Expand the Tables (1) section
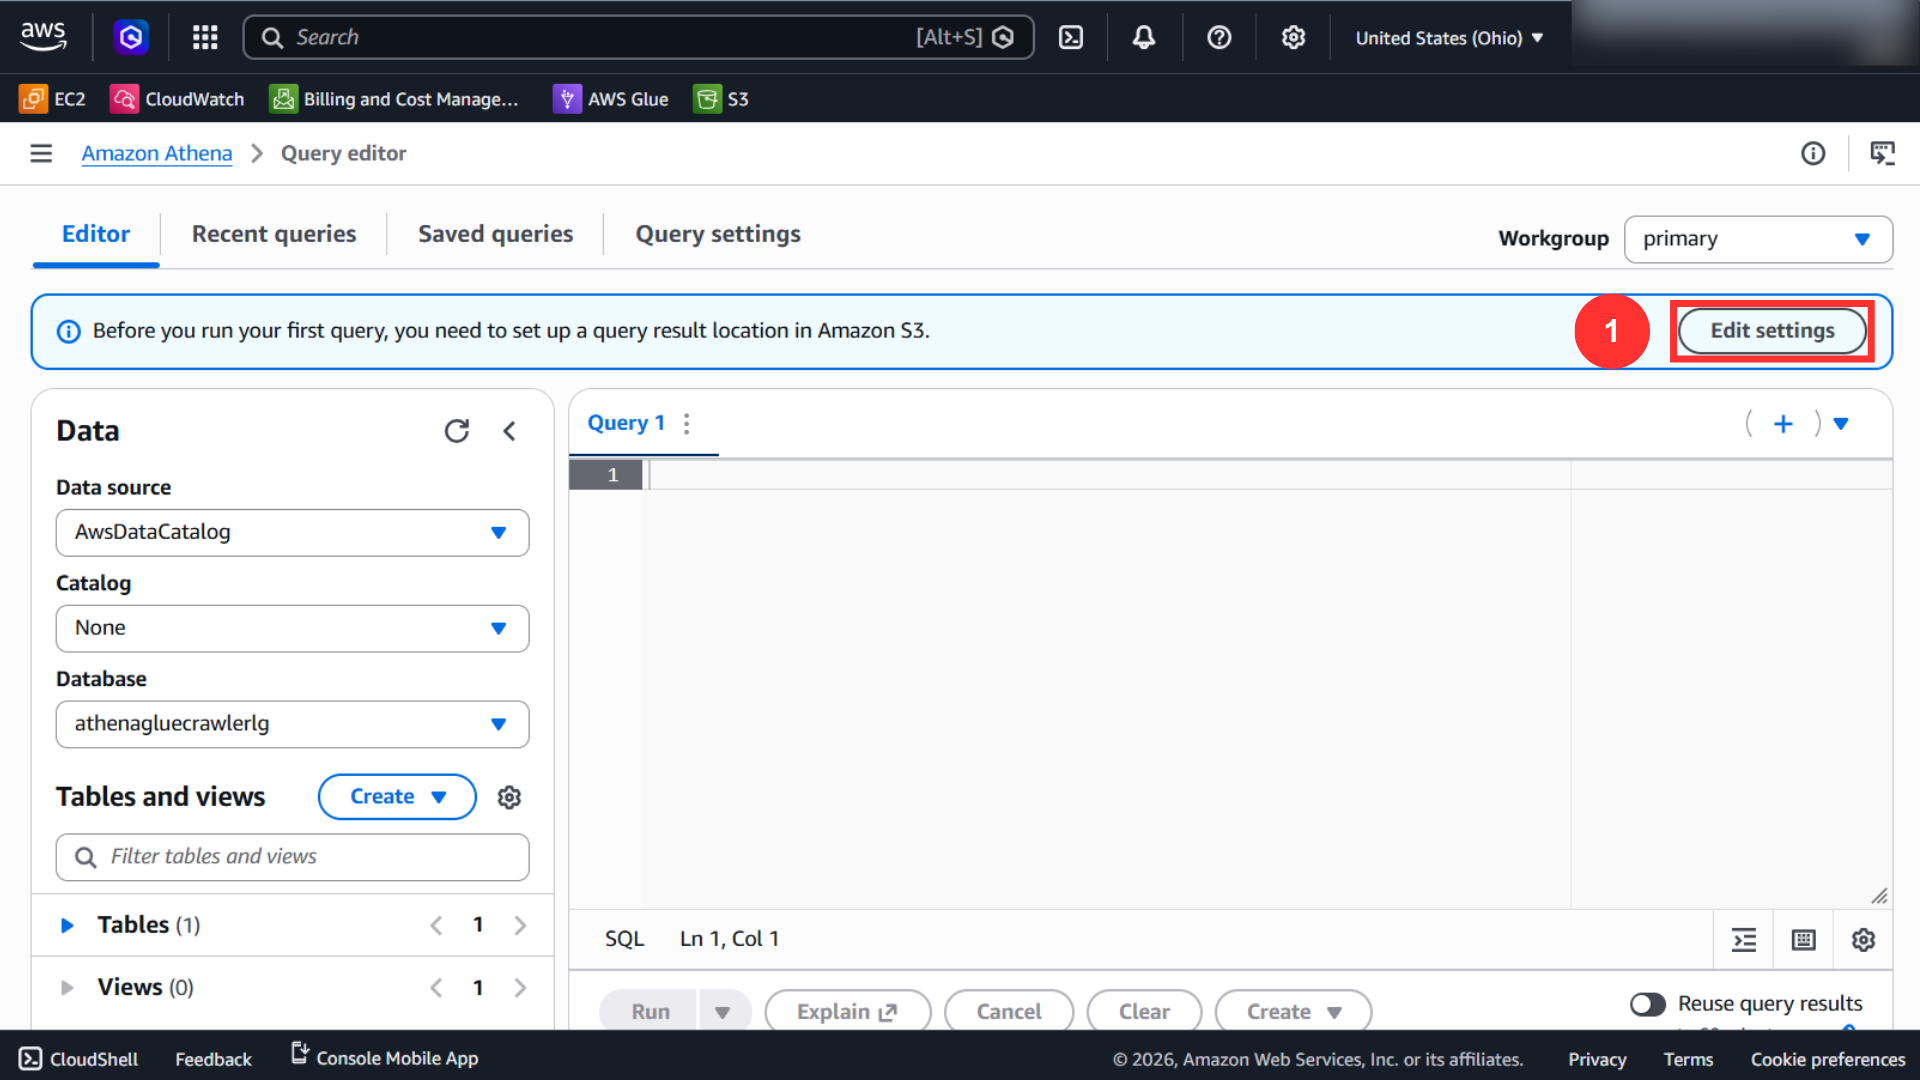The width and height of the screenshot is (1920, 1080). [x=67, y=925]
